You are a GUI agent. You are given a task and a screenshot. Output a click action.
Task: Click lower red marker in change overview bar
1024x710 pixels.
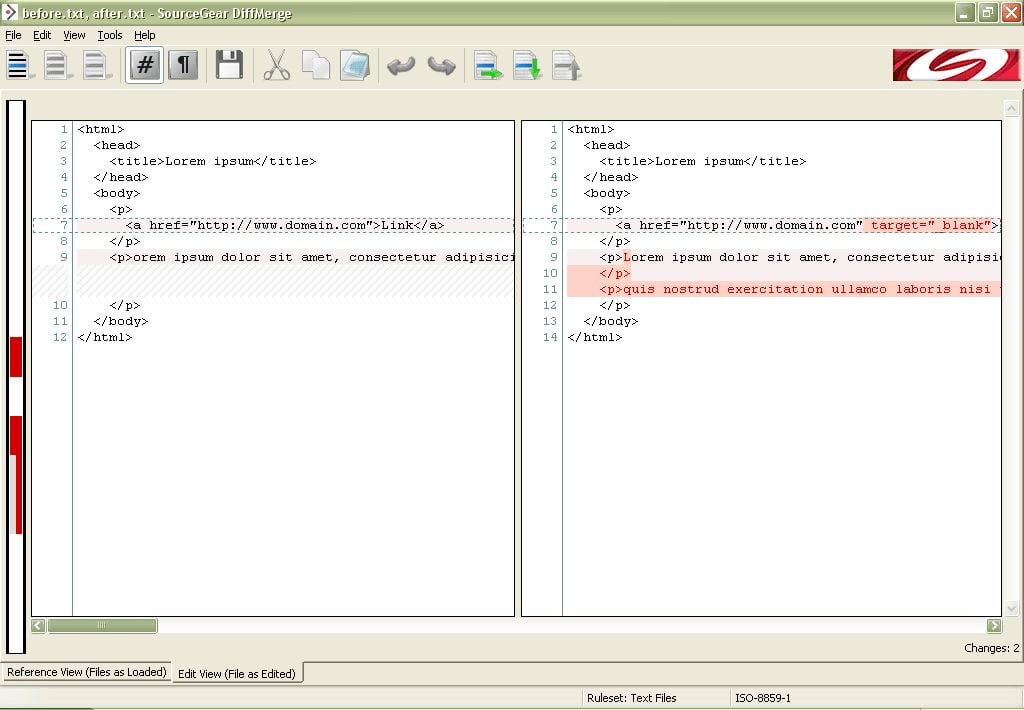[16, 474]
